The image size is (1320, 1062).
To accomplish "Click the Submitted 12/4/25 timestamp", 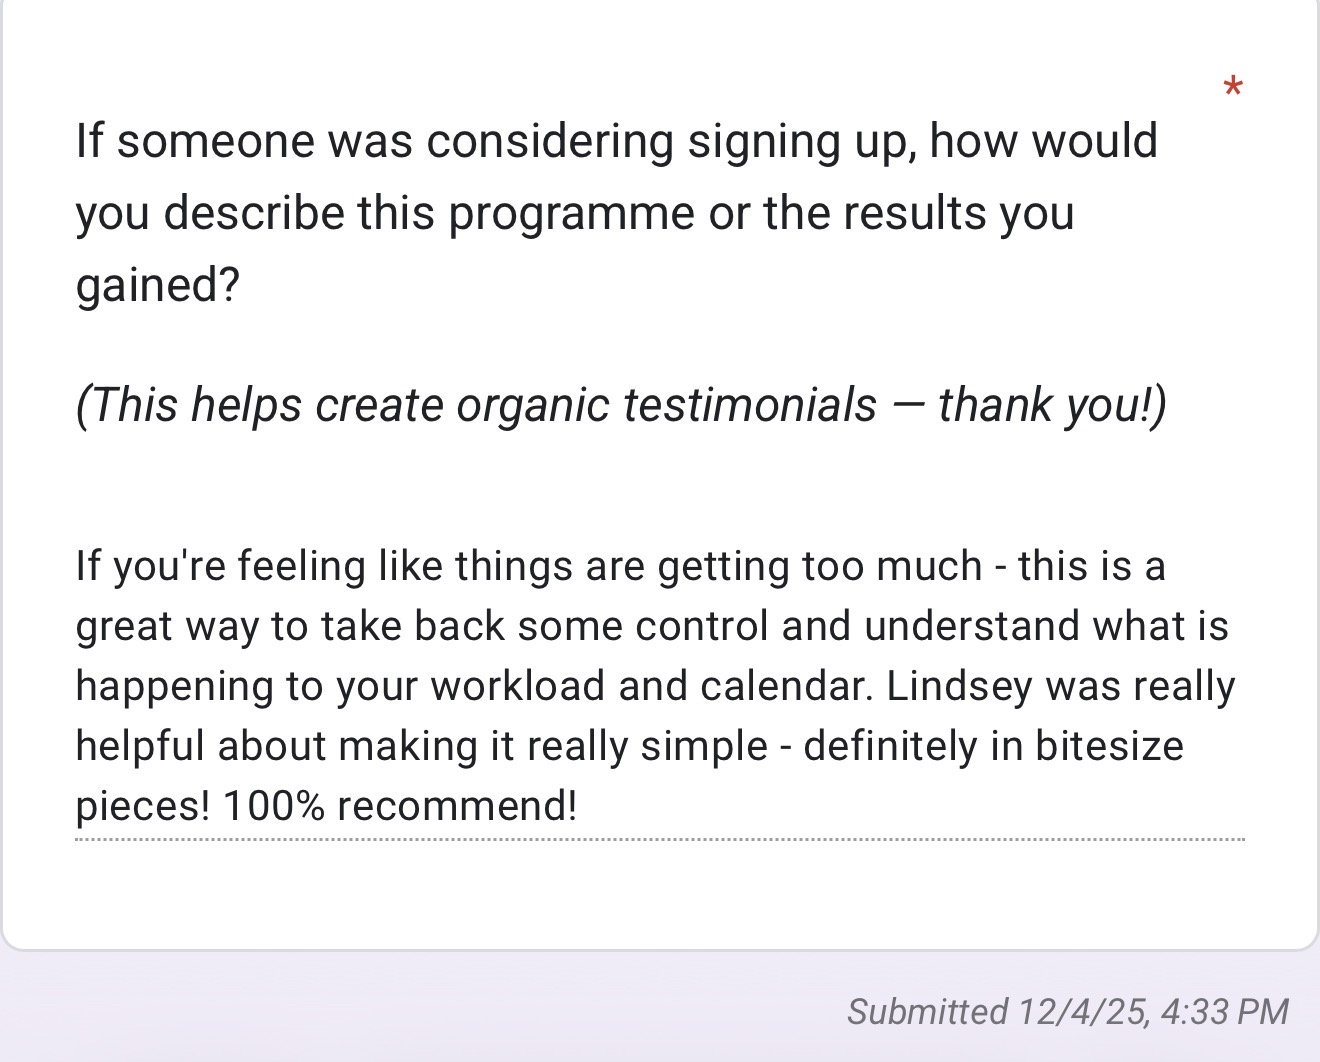I will click(1068, 1011).
